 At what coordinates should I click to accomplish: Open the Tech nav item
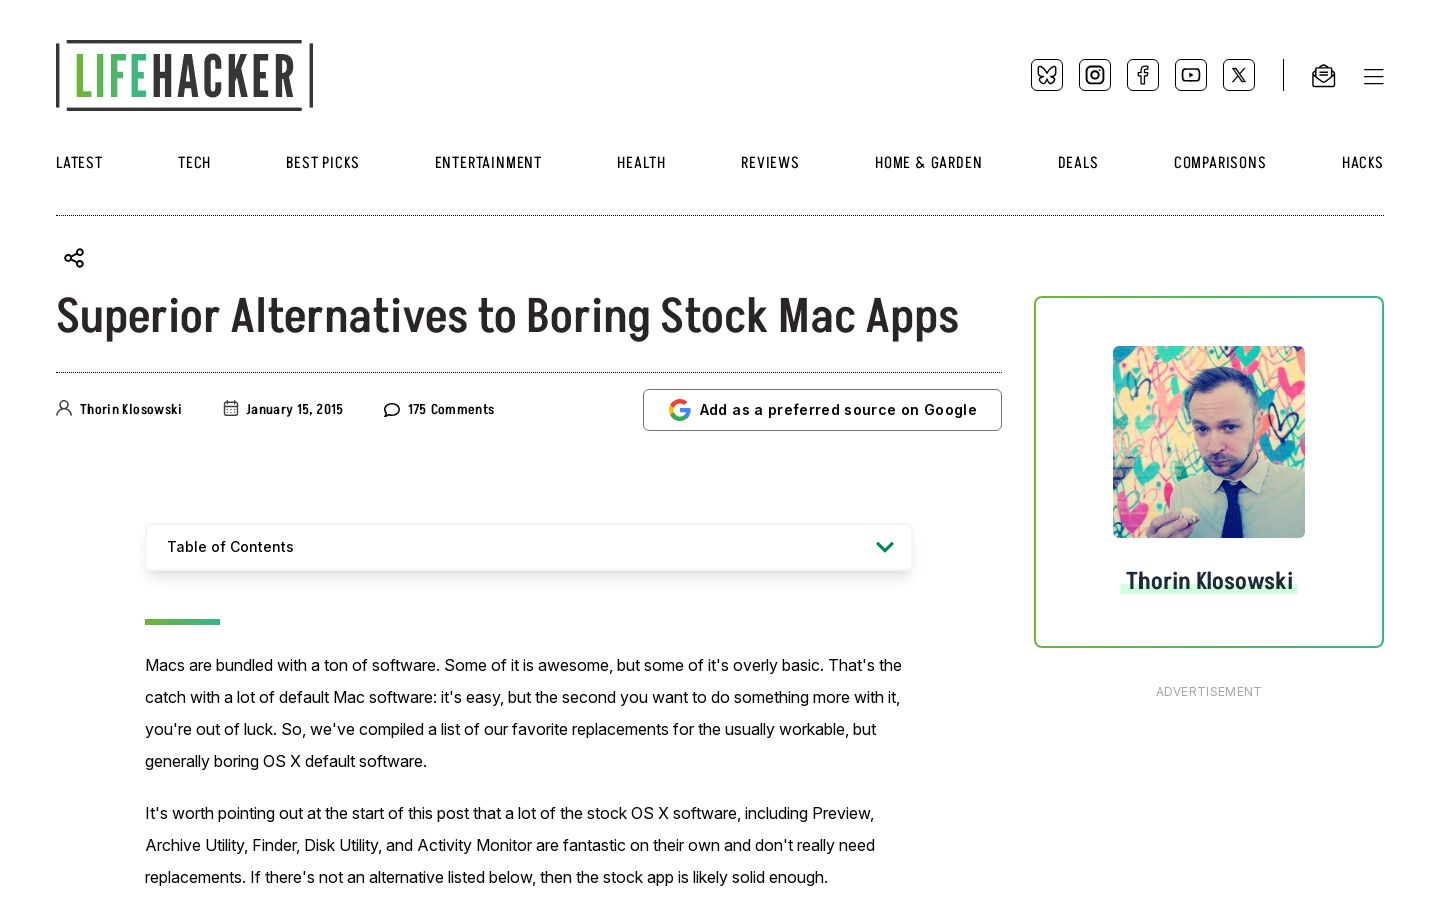pos(194,163)
